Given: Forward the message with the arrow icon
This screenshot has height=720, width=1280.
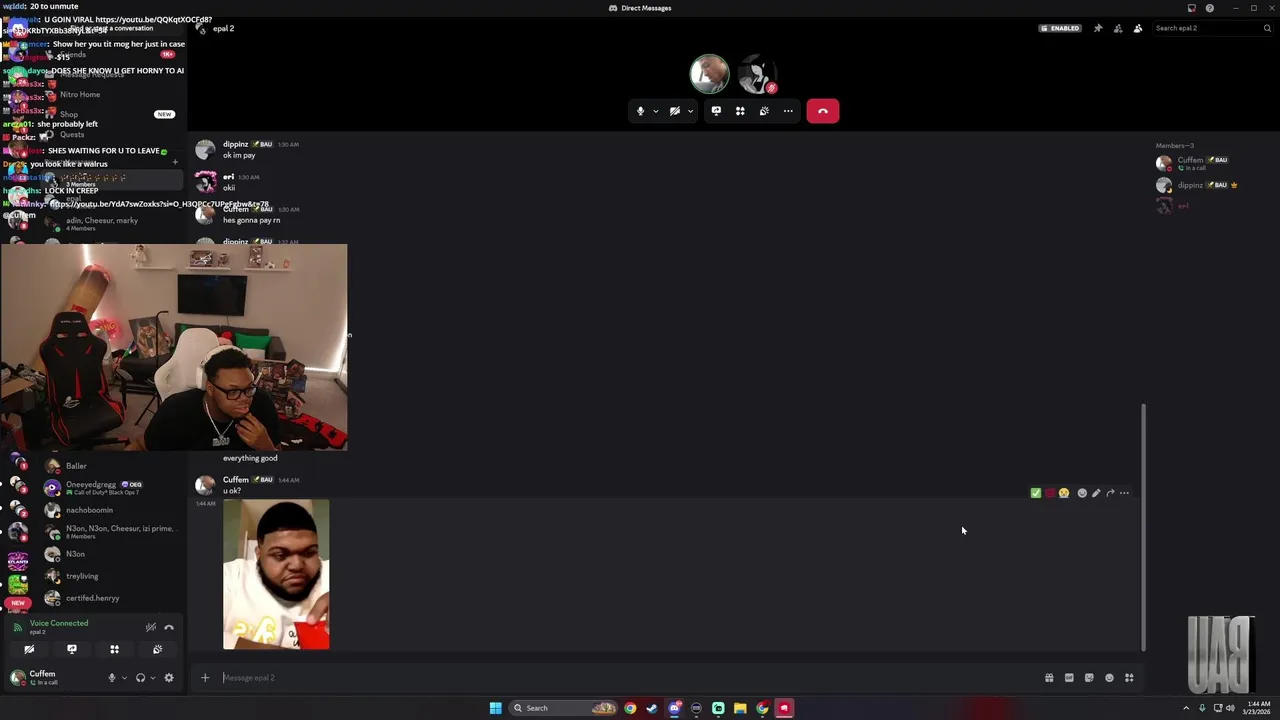Looking at the screenshot, I should (x=1110, y=493).
